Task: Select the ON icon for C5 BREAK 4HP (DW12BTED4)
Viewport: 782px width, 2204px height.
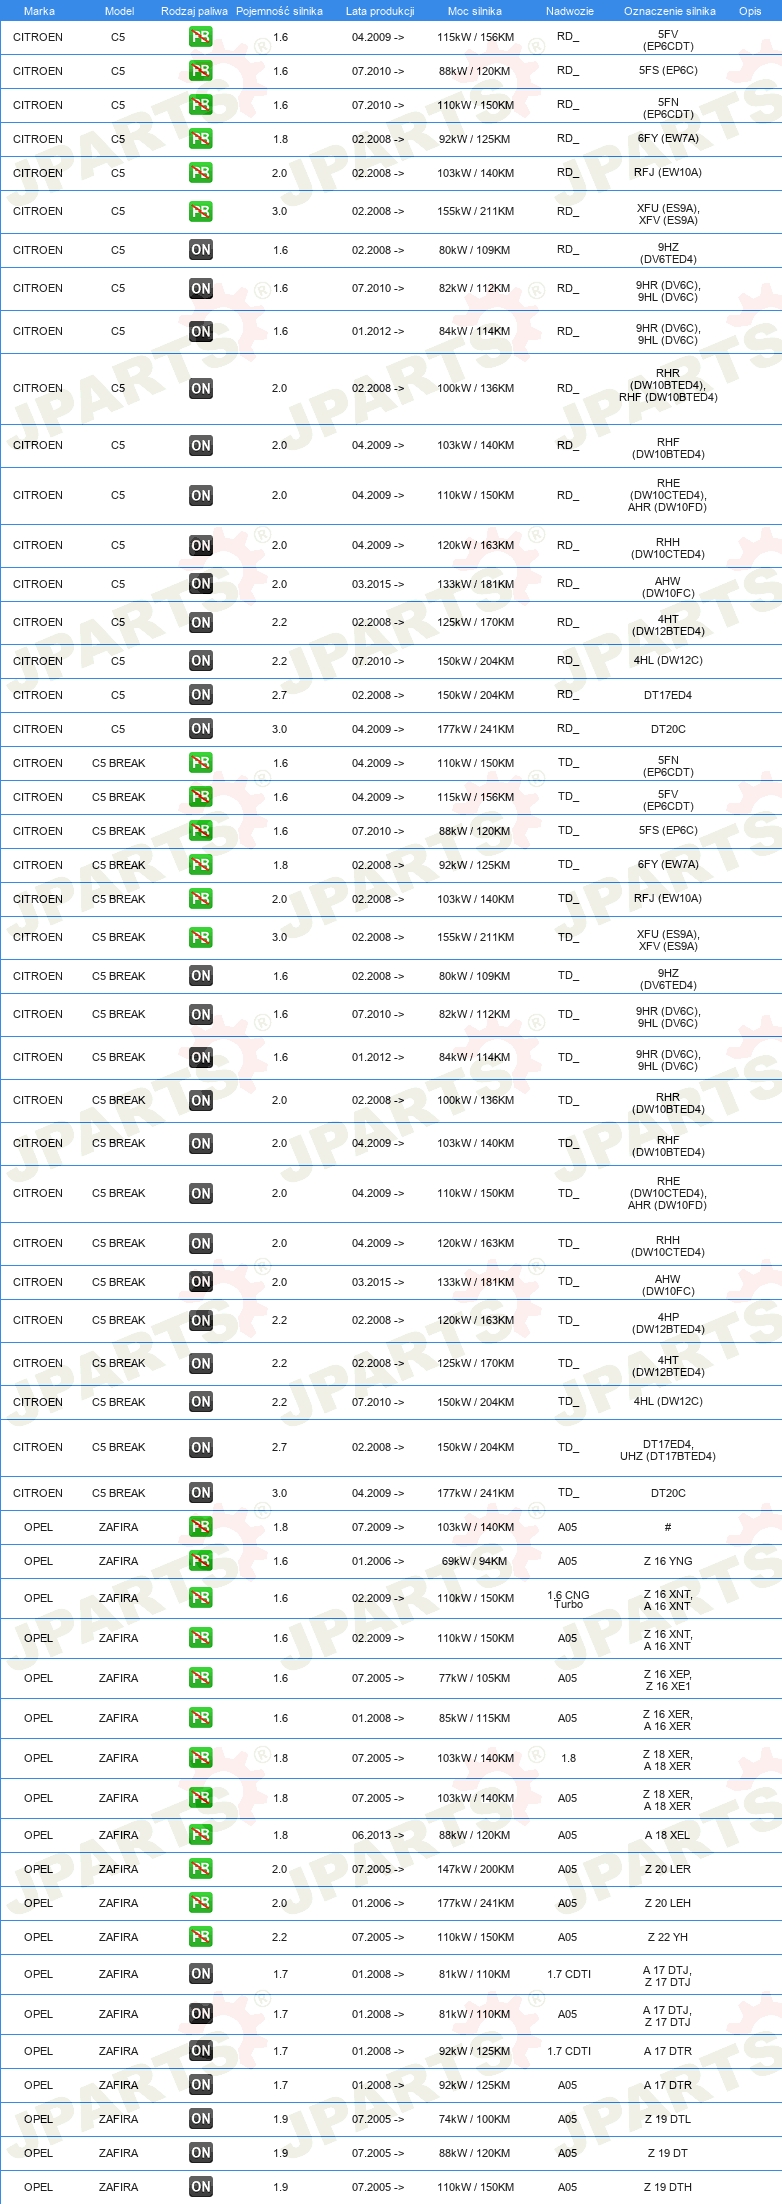Action: coord(201,1320)
